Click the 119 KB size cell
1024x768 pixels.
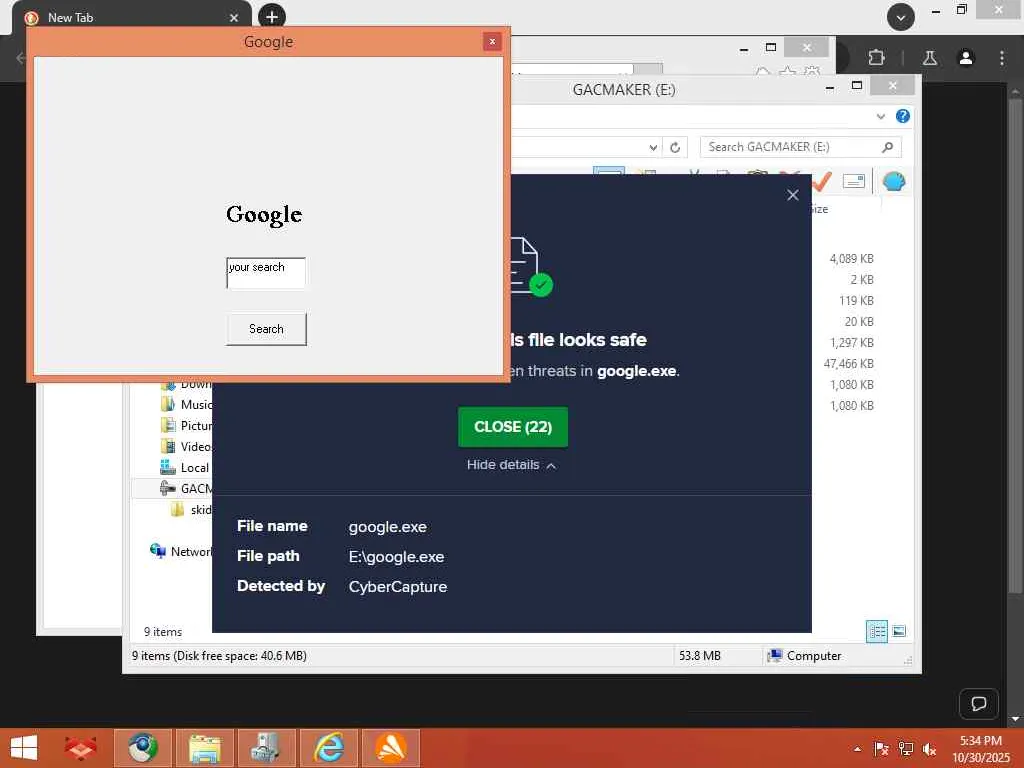(856, 301)
